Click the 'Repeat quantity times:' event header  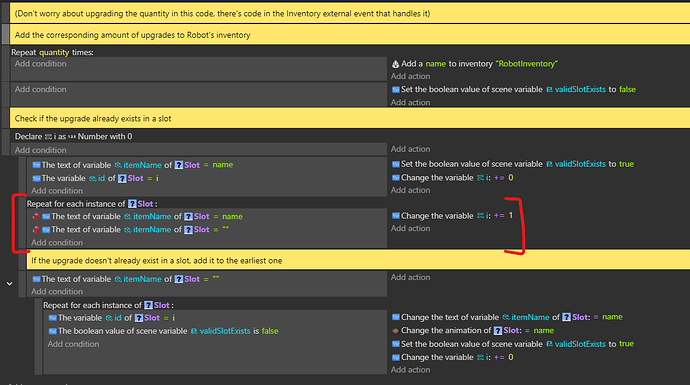52,52
